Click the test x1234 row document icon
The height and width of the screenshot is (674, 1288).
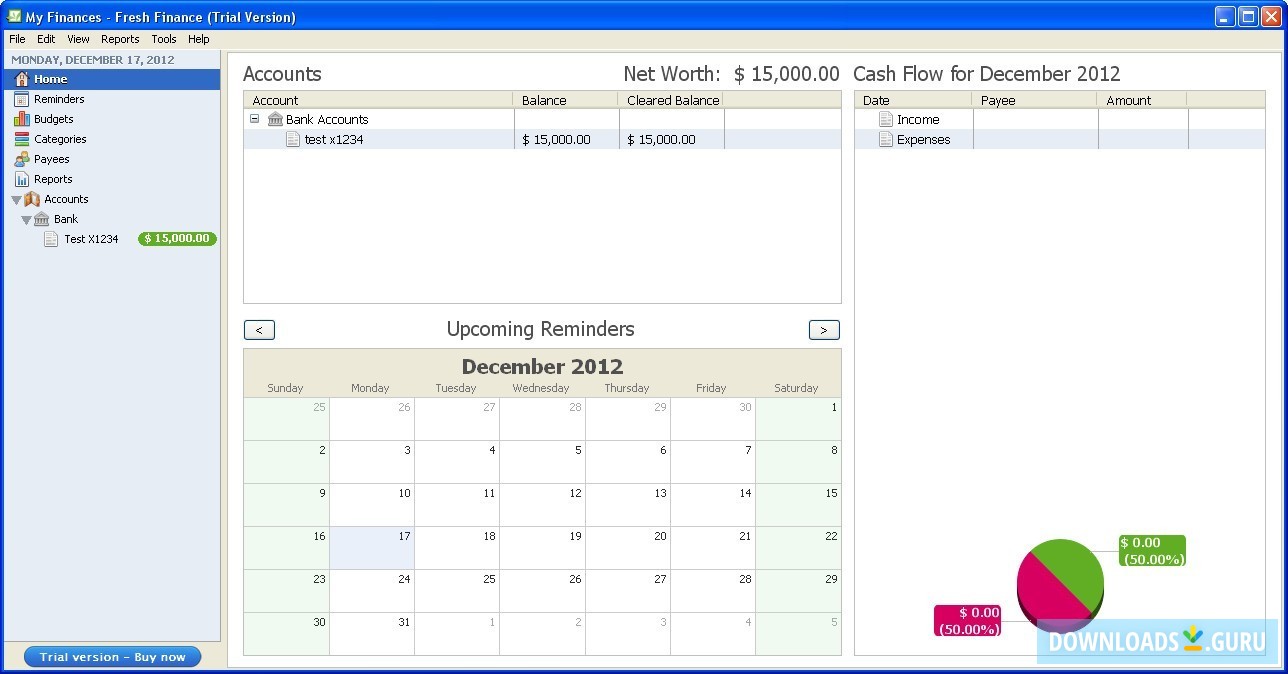pyautogui.click(x=293, y=140)
